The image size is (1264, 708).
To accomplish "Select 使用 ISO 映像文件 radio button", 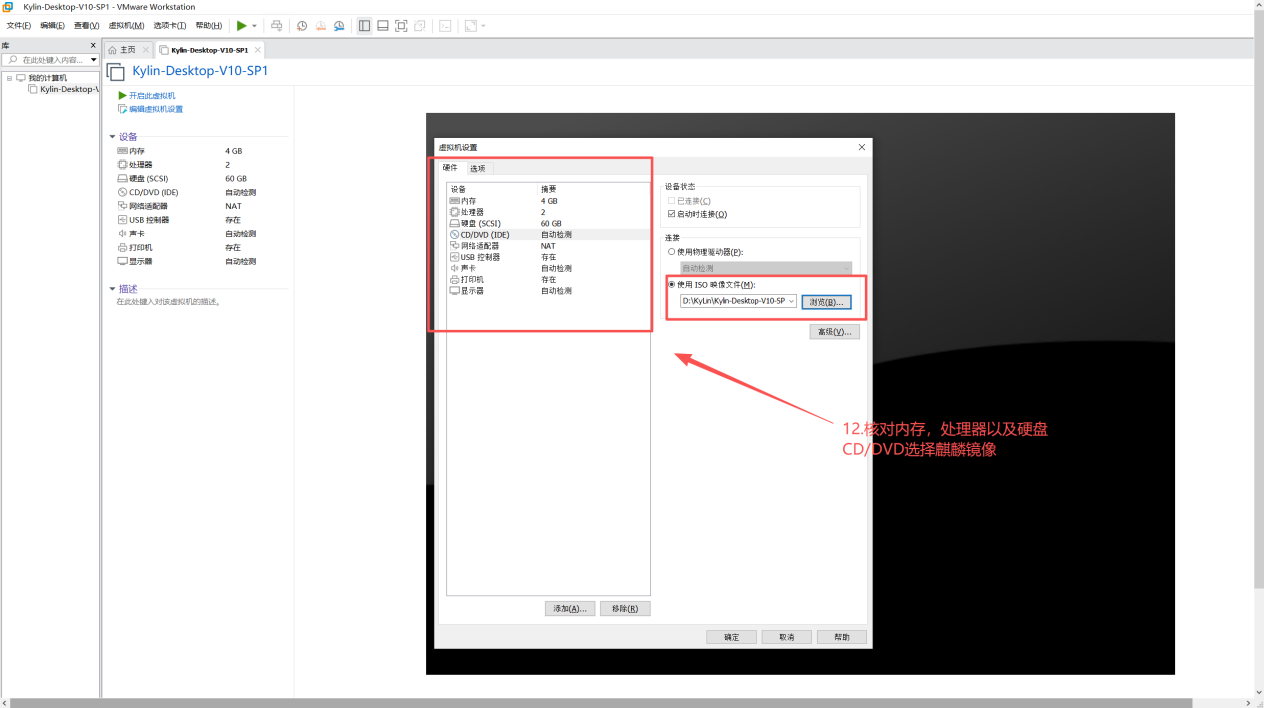I will [671, 285].
